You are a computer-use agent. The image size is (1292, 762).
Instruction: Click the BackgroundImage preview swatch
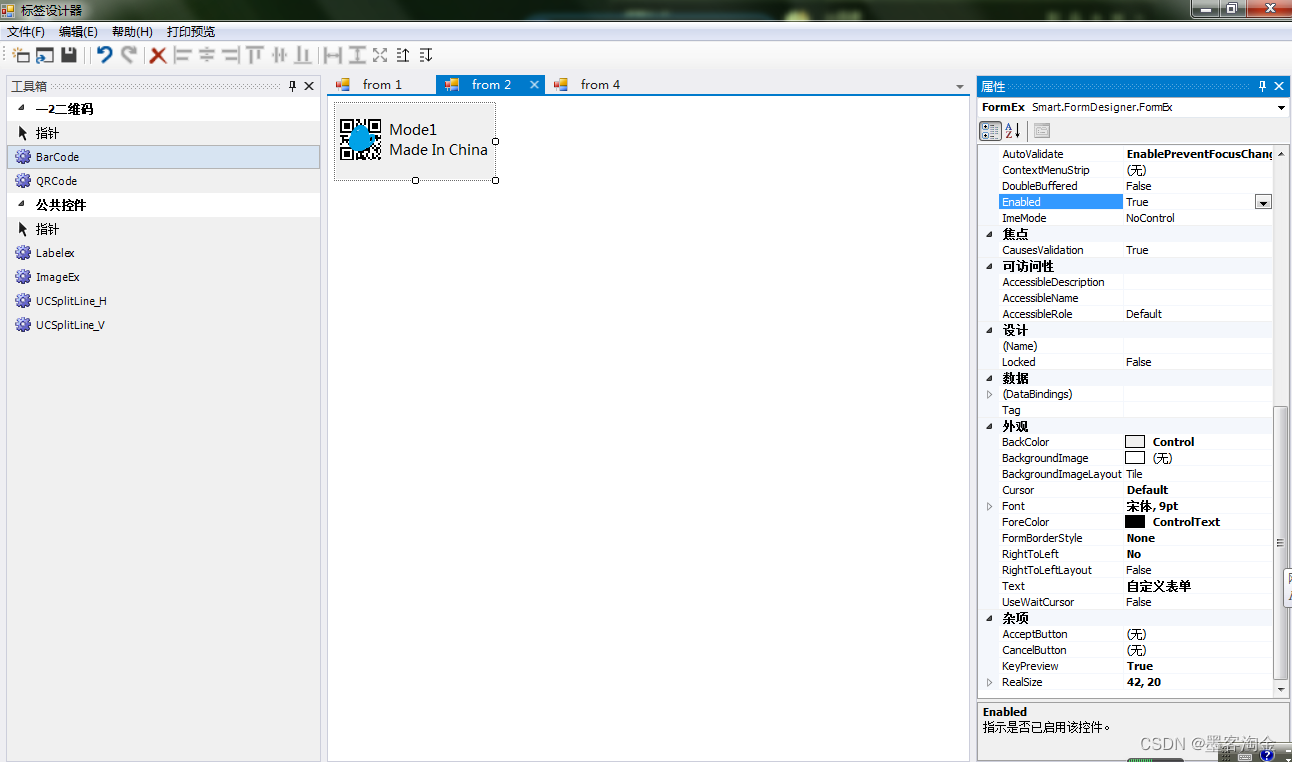tap(1135, 458)
